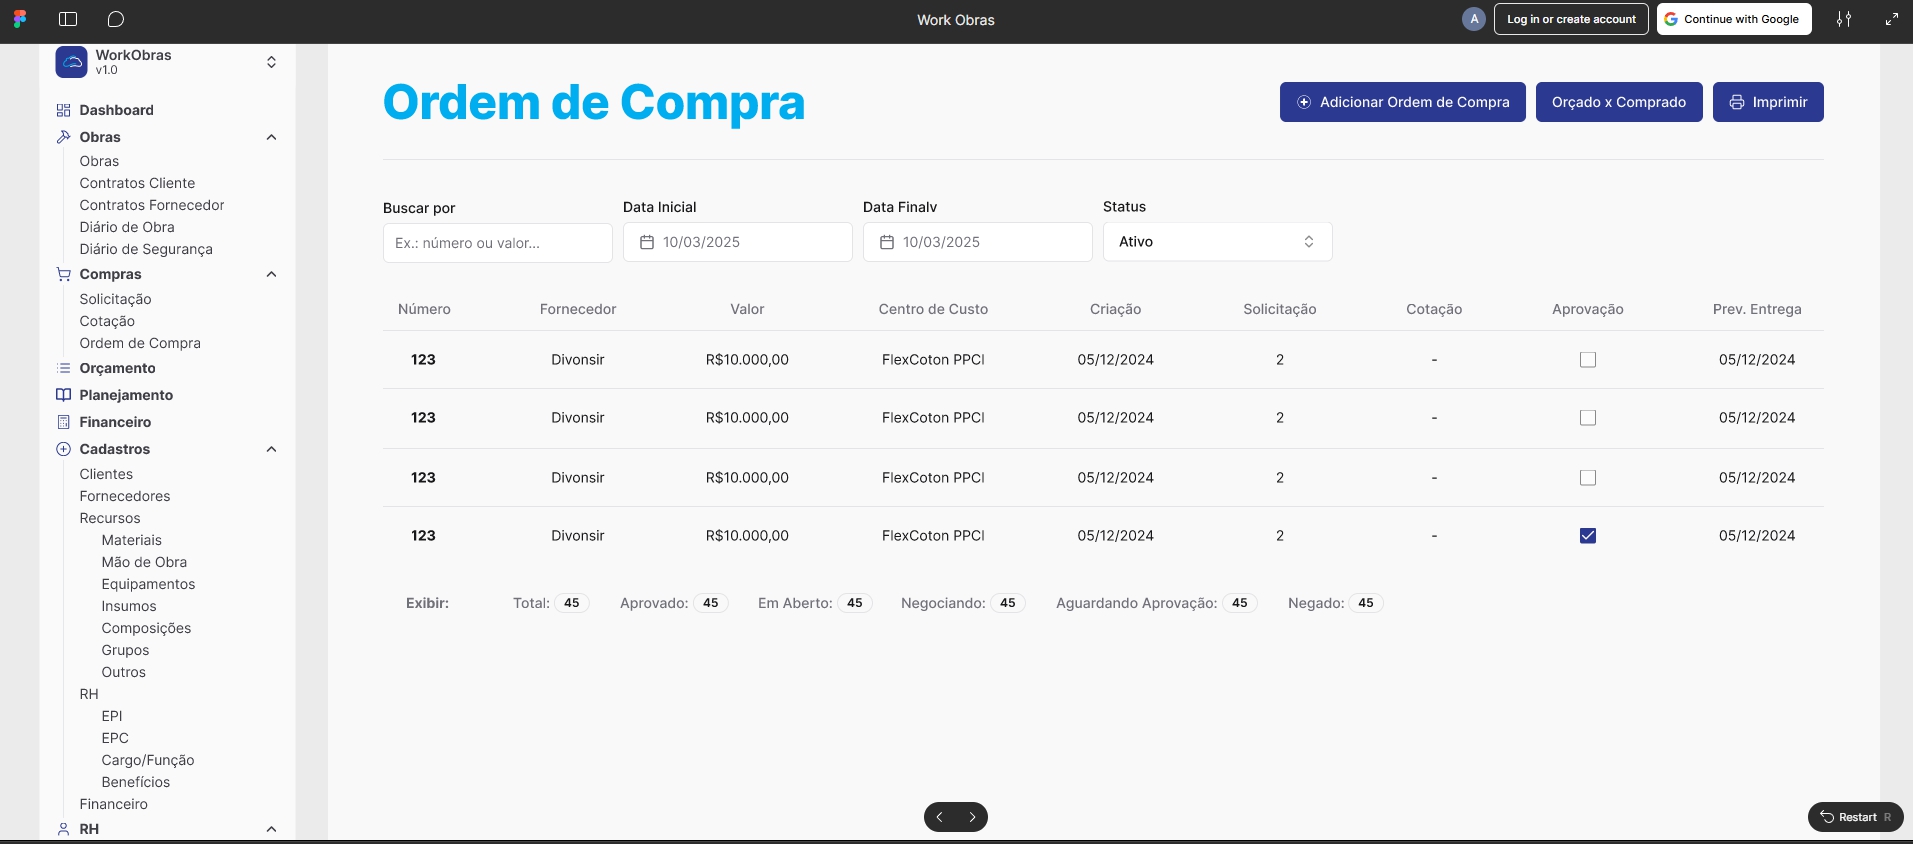Enter fullscreen with expand arrows icon
The image size is (1913, 844).
tap(1891, 19)
